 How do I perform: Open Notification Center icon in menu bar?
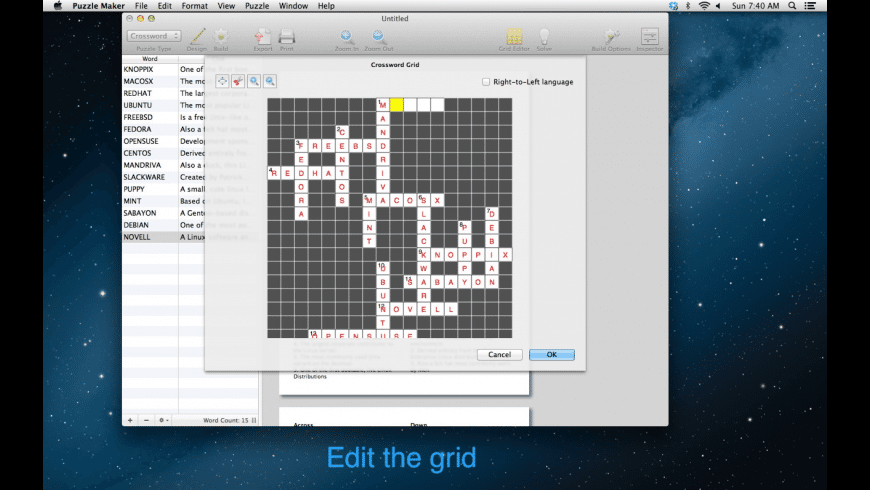click(810, 6)
